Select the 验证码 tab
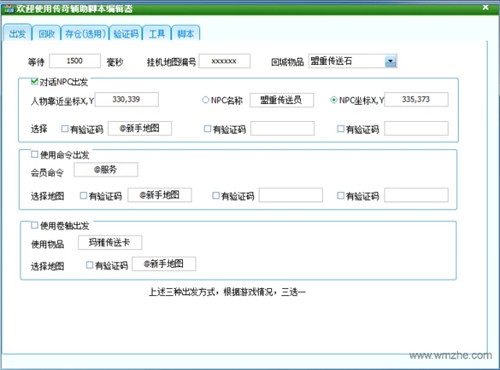This screenshot has width=500, height=370. [x=126, y=33]
